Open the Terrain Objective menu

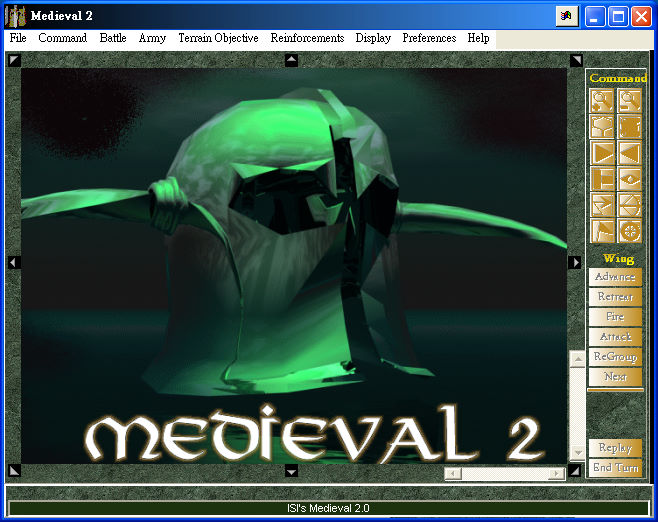(x=218, y=38)
